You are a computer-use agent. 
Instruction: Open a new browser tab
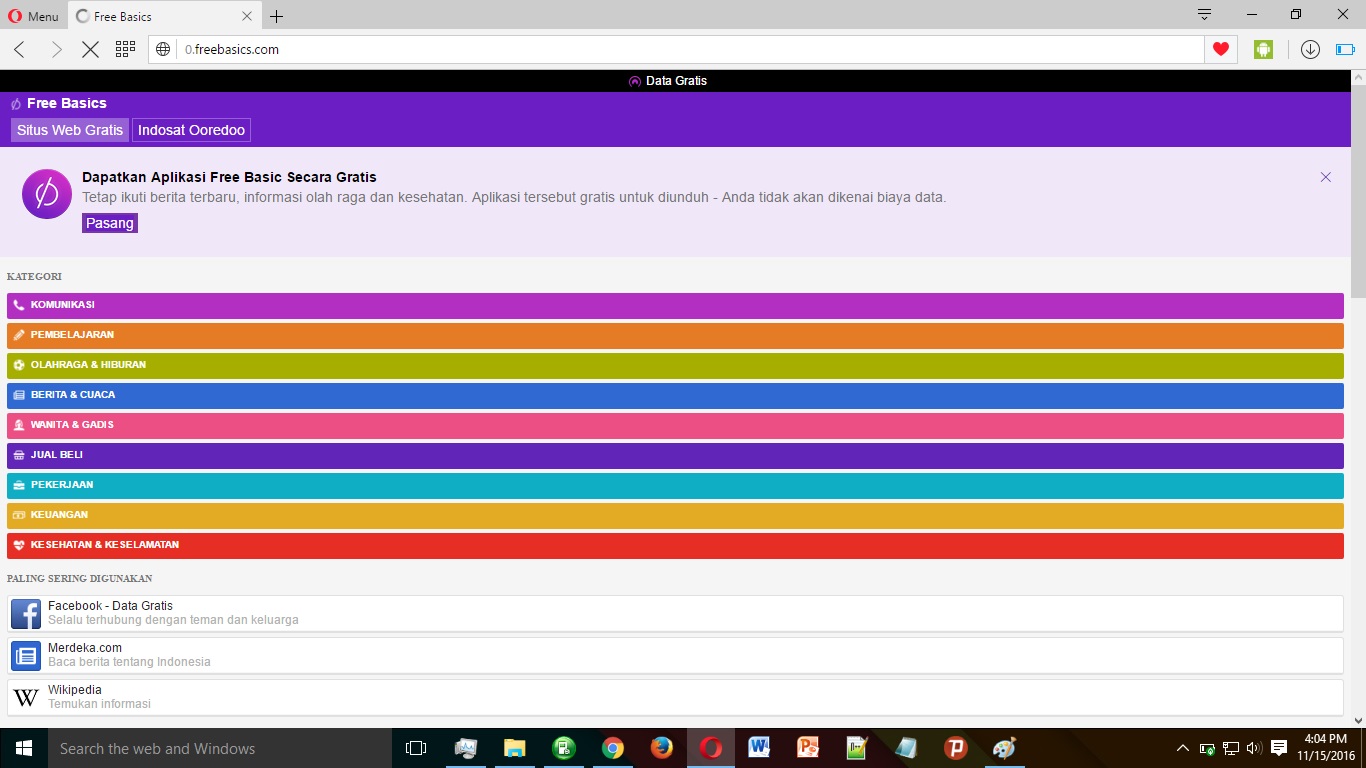(x=277, y=15)
